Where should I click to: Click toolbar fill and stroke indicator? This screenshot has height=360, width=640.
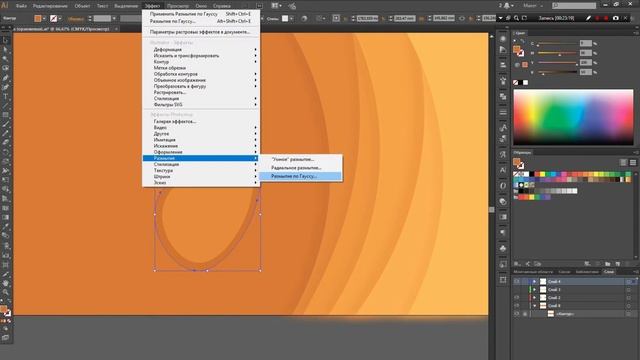[x=5, y=311]
